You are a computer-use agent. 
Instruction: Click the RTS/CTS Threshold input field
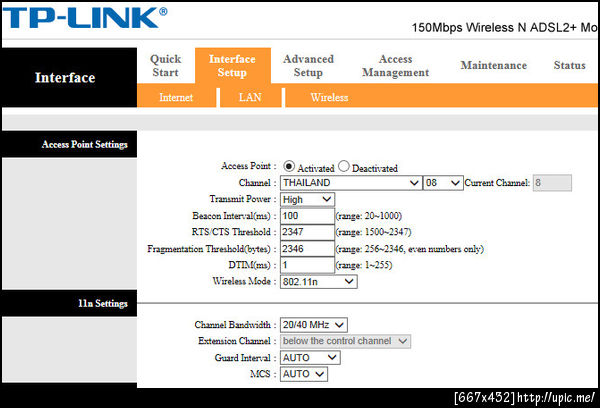pos(307,232)
